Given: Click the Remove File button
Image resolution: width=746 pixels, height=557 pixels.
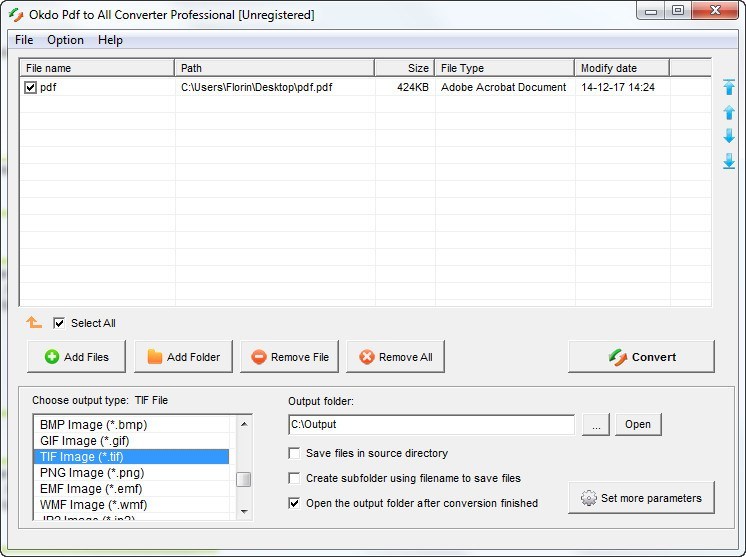Looking at the screenshot, I should (x=289, y=357).
